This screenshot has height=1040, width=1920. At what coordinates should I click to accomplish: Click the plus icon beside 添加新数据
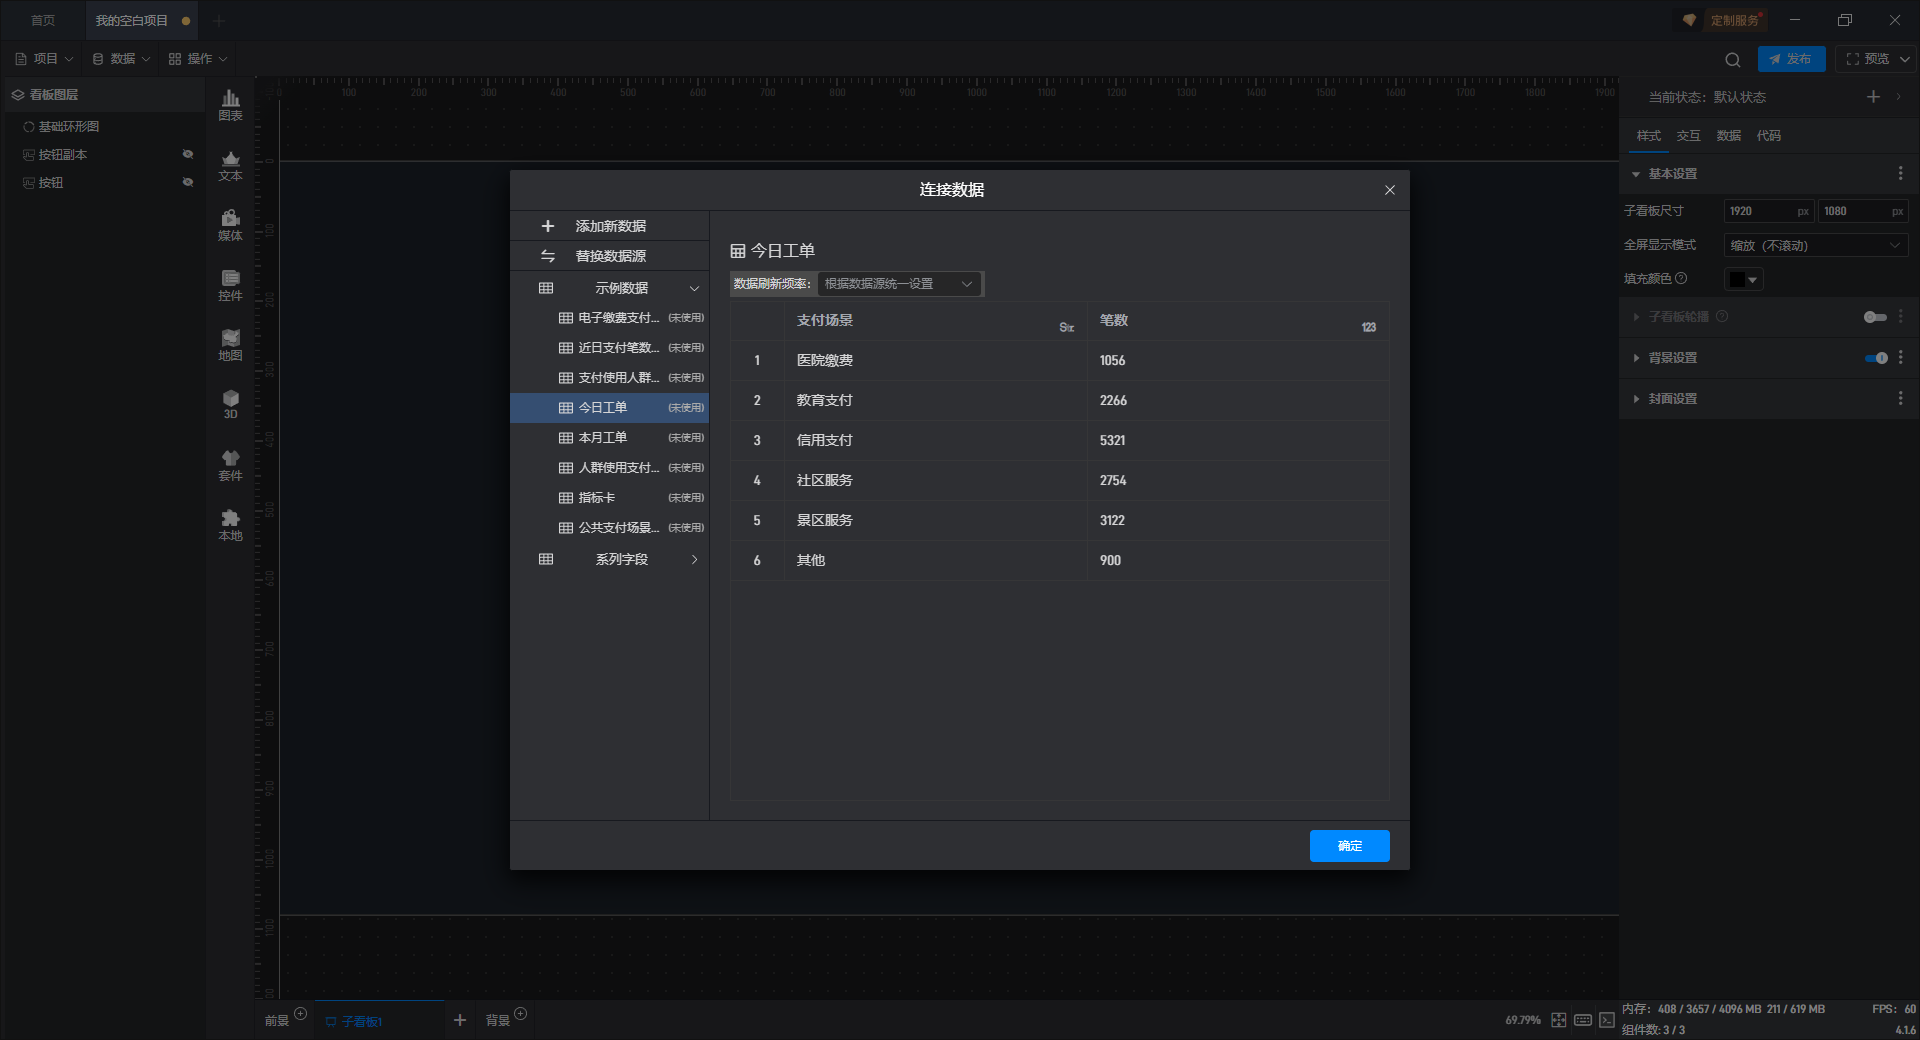pyautogui.click(x=547, y=226)
